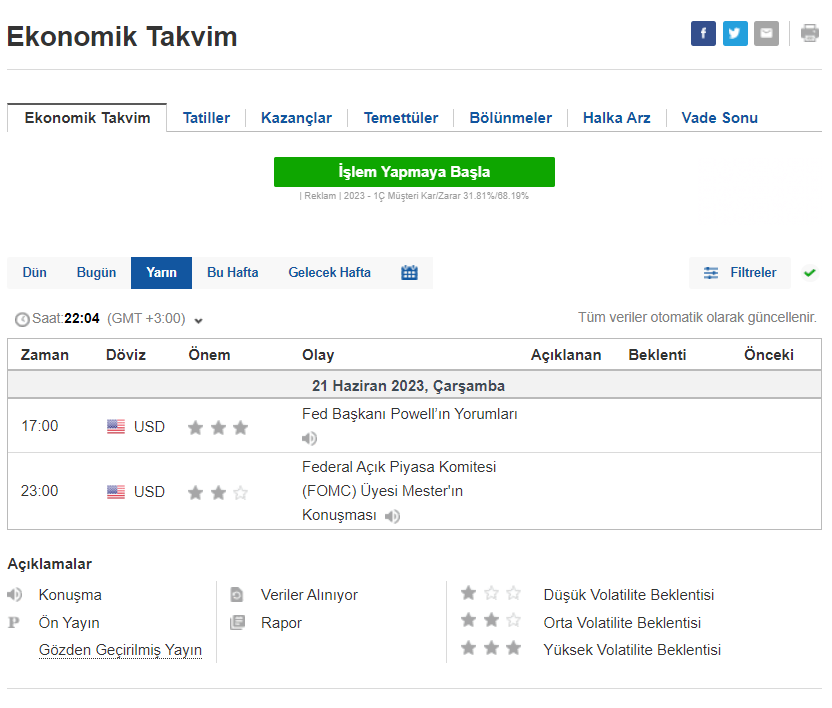Screen dimensions: 832x708
Task: Switch the view to Gelecek Hafta
Action: [x=329, y=273]
